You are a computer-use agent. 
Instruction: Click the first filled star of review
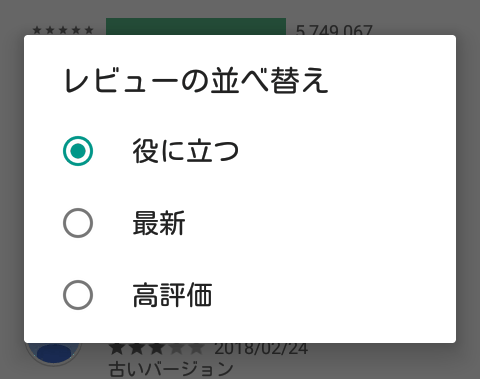[116, 349]
